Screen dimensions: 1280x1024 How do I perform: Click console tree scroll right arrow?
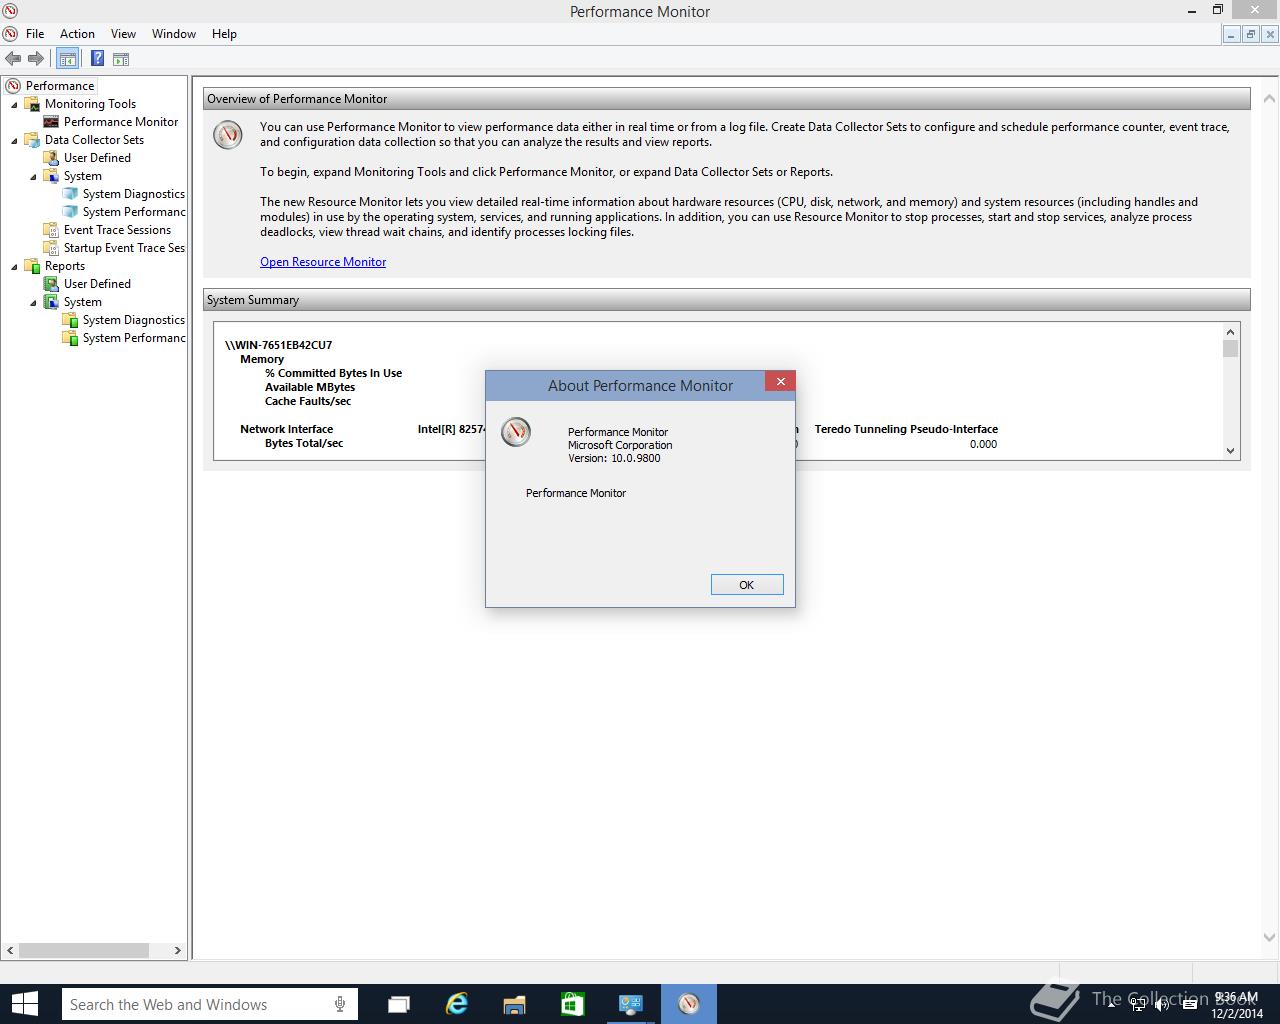(x=178, y=951)
